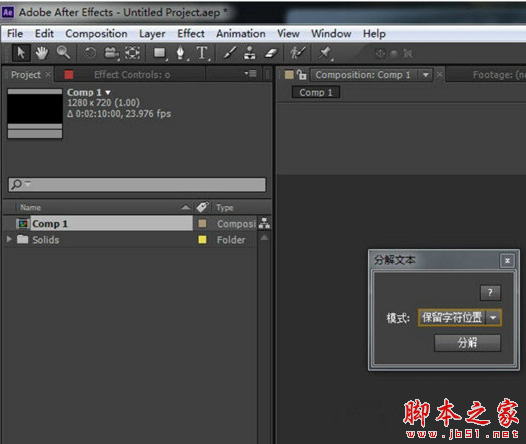This screenshot has width=526, height=444.
Task: Toggle the composition viewer lock icon
Action: point(302,74)
